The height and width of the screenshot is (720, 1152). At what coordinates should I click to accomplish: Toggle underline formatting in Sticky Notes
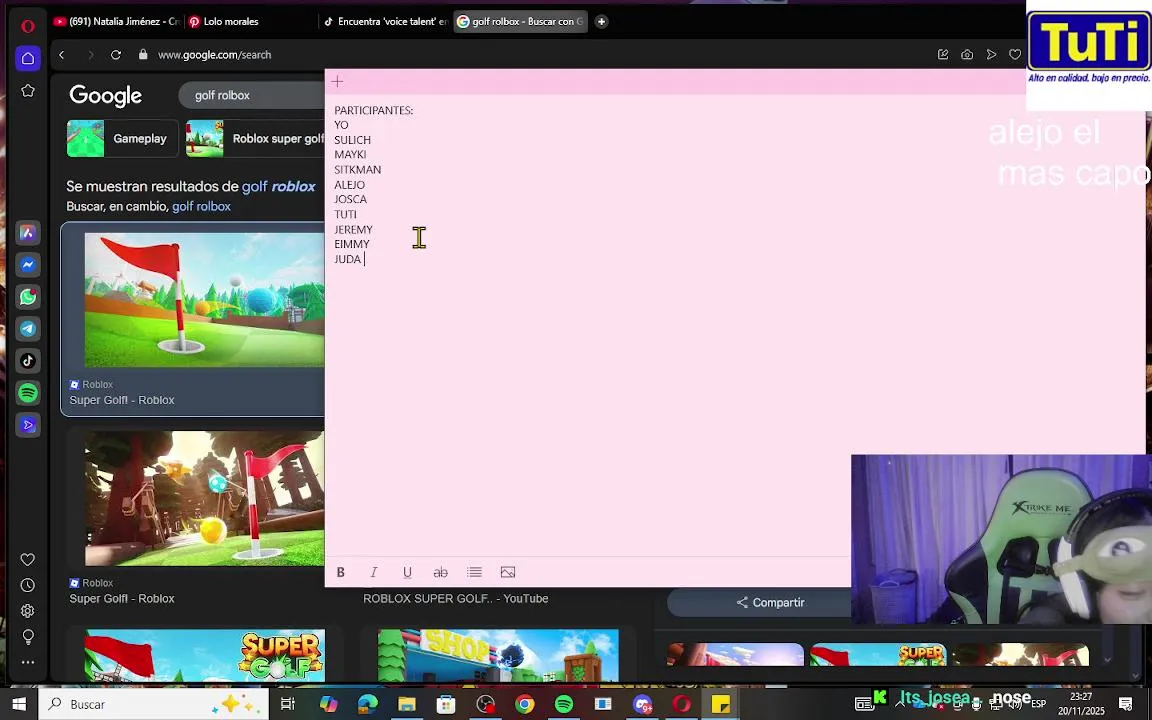407,572
